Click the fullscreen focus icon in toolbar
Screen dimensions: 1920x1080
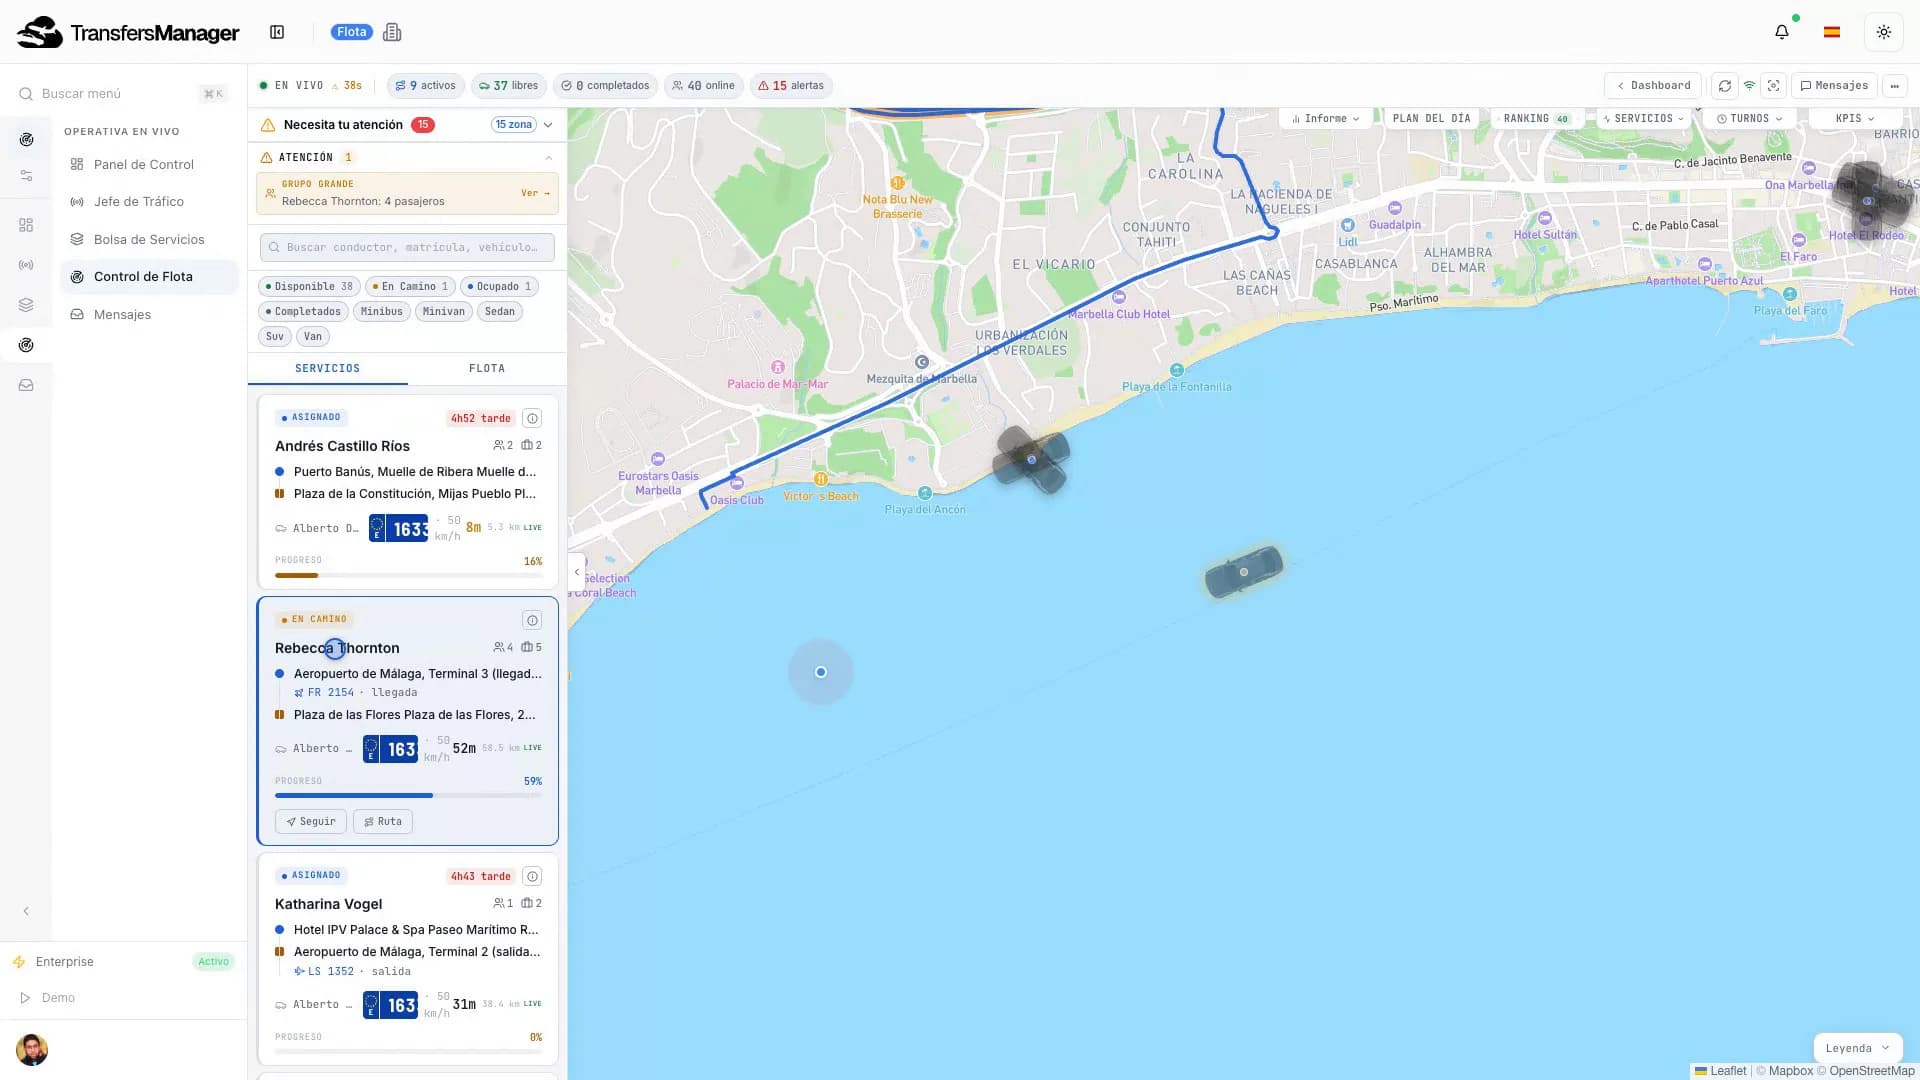click(x=1773, y=86)
